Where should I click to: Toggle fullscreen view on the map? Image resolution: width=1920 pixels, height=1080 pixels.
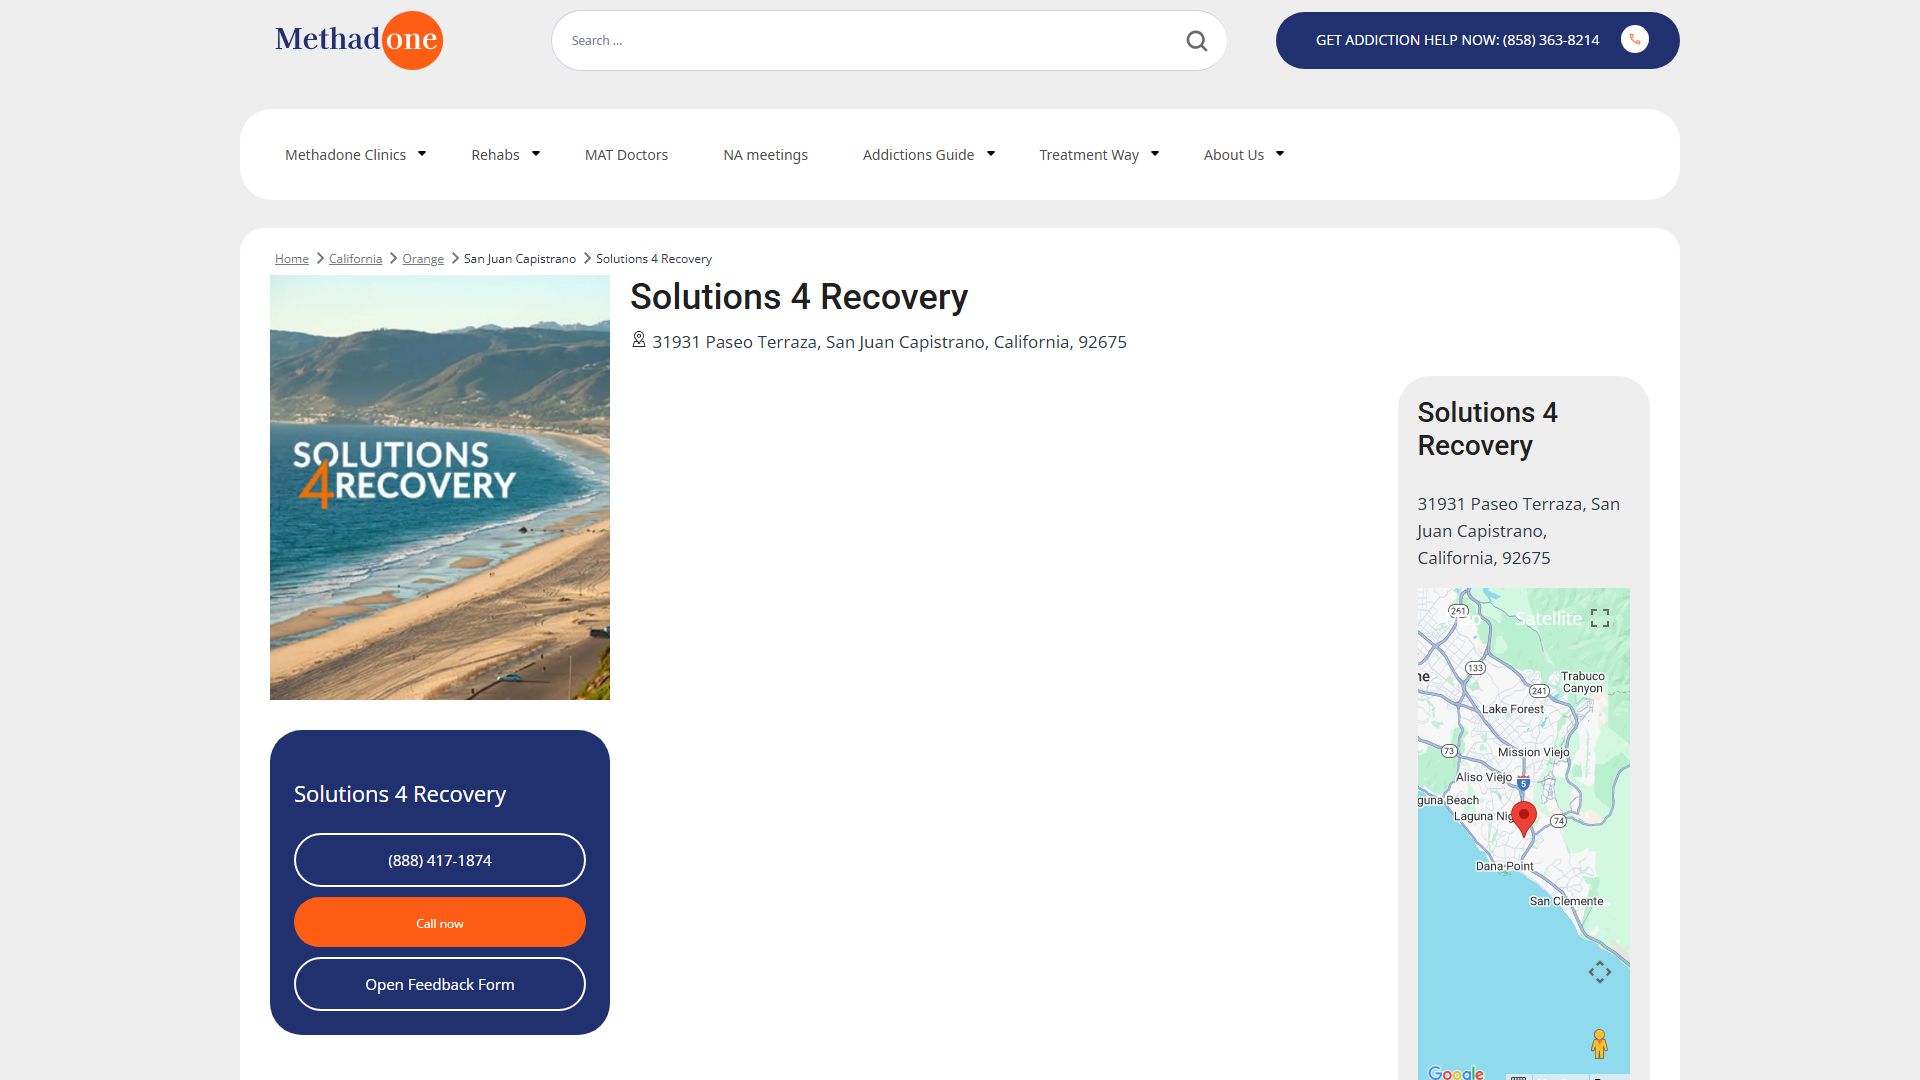[1600, 618]
